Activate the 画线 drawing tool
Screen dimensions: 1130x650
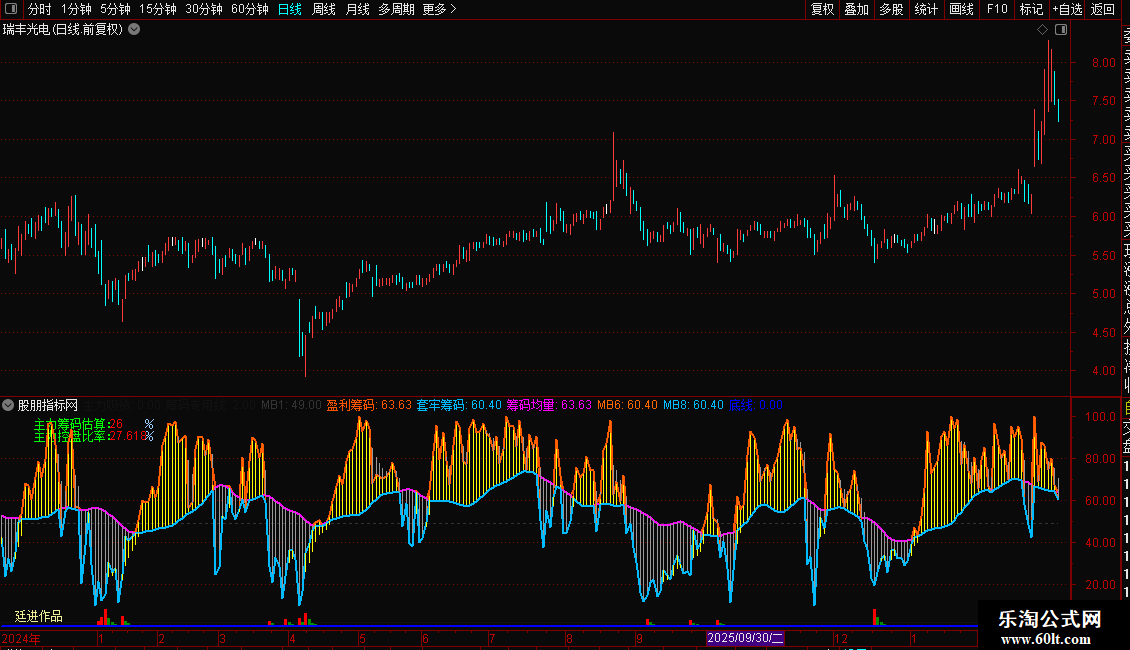click(x=961, y=9)
